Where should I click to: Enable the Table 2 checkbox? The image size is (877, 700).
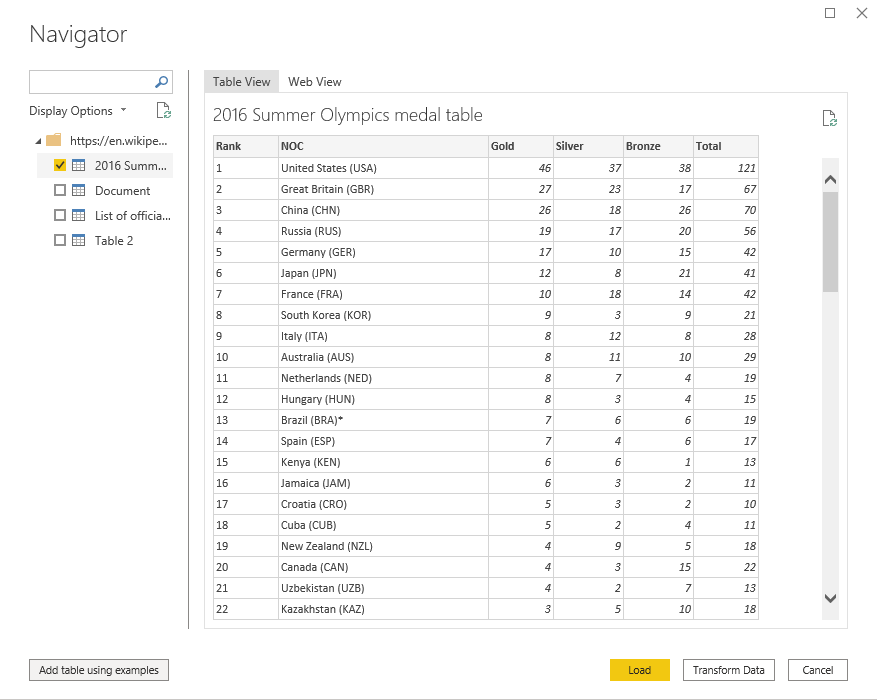tap(60, 240)
